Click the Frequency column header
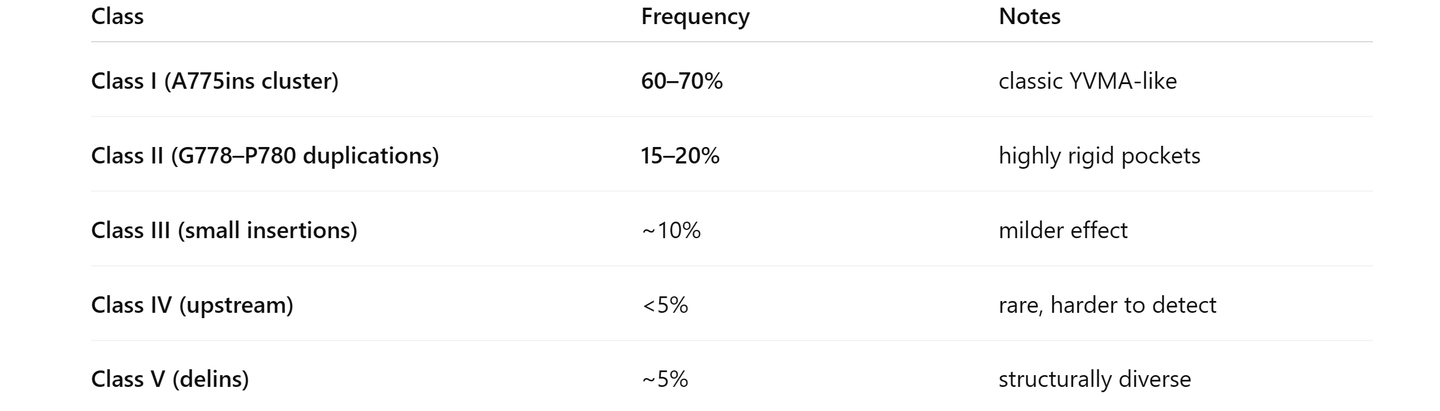The height and width of the screenshot is (411, 1440). pos(695,16)
